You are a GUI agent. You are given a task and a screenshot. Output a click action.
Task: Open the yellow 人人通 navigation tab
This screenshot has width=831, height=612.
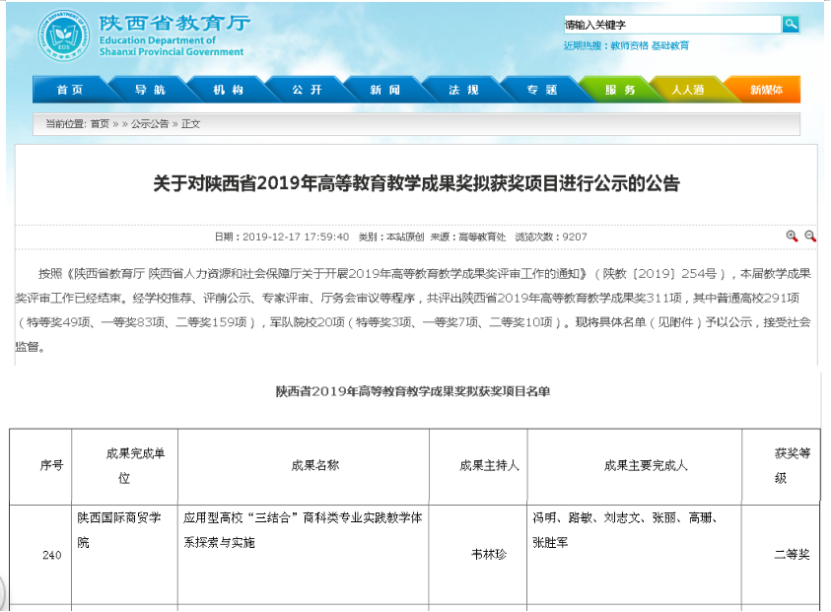[x=688, y=90]
